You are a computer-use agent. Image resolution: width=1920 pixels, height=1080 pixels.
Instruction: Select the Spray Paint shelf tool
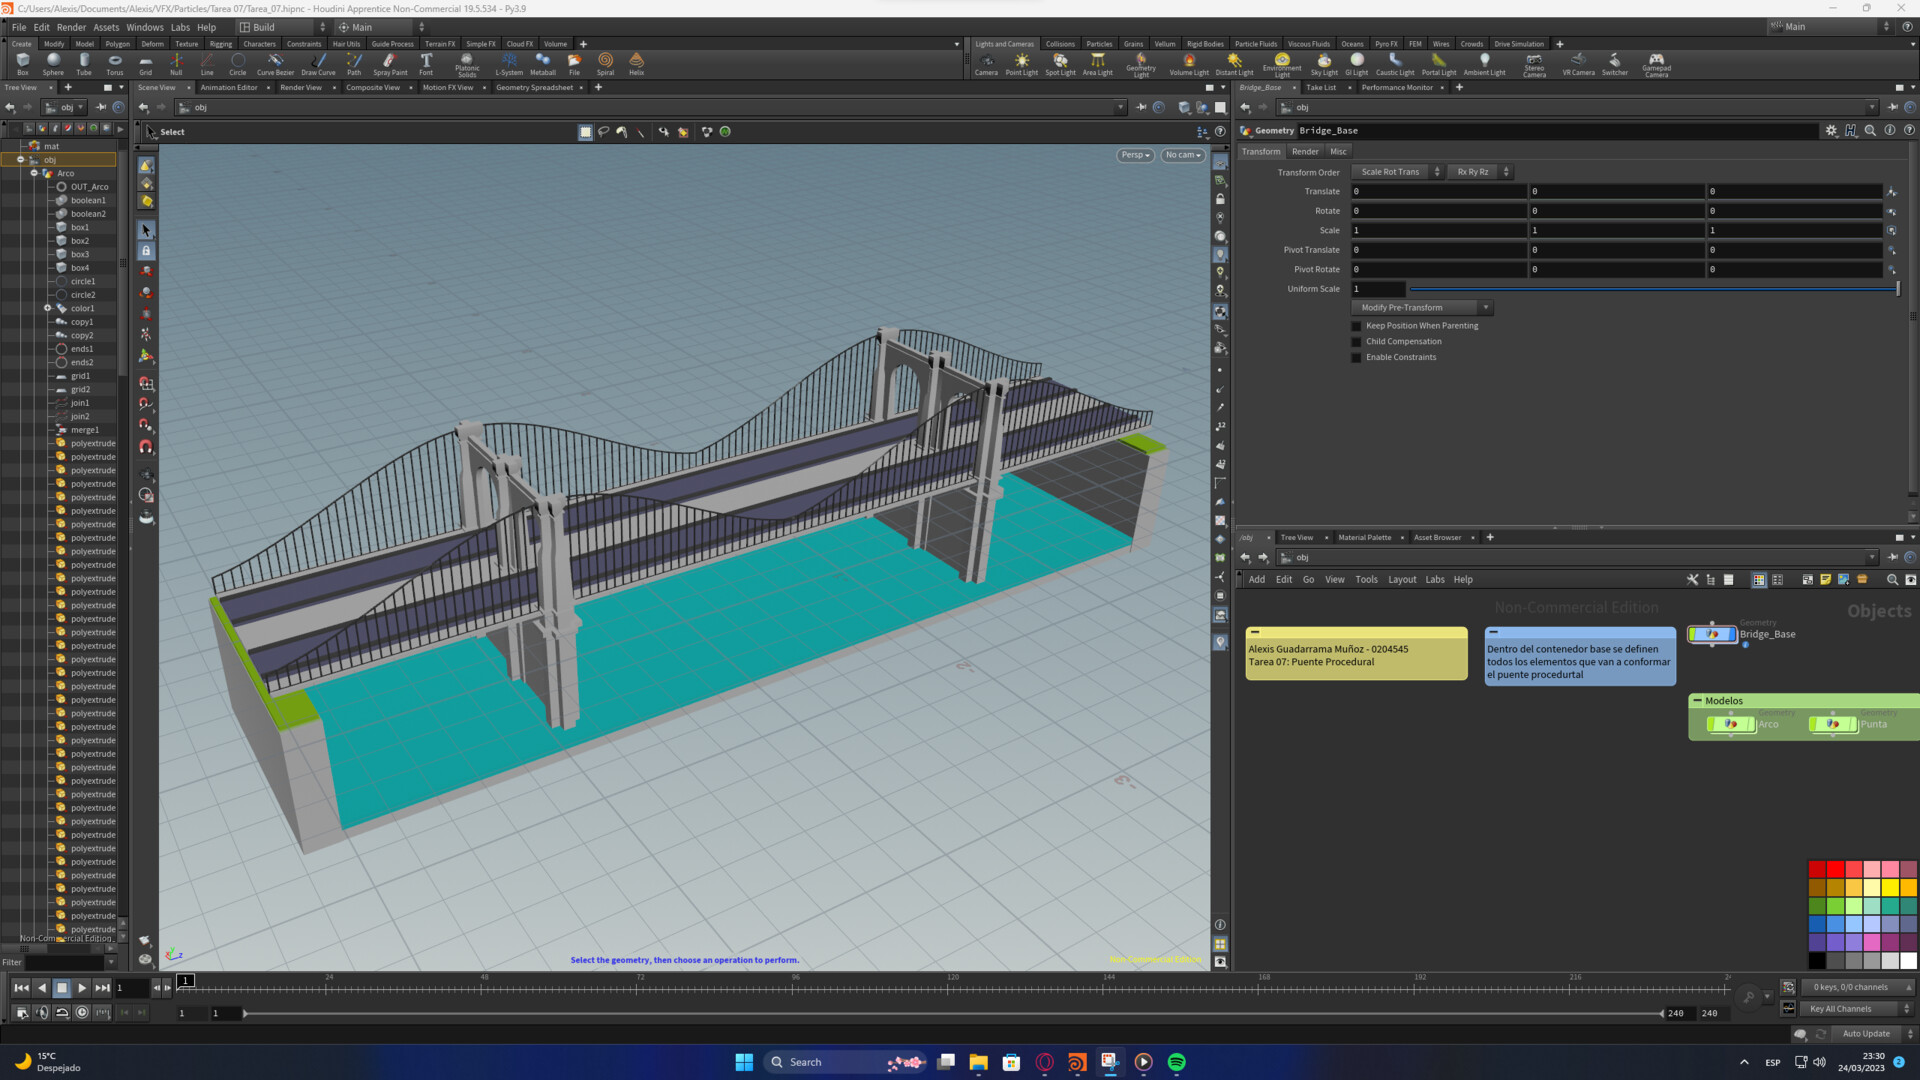[x=389, y=63]
